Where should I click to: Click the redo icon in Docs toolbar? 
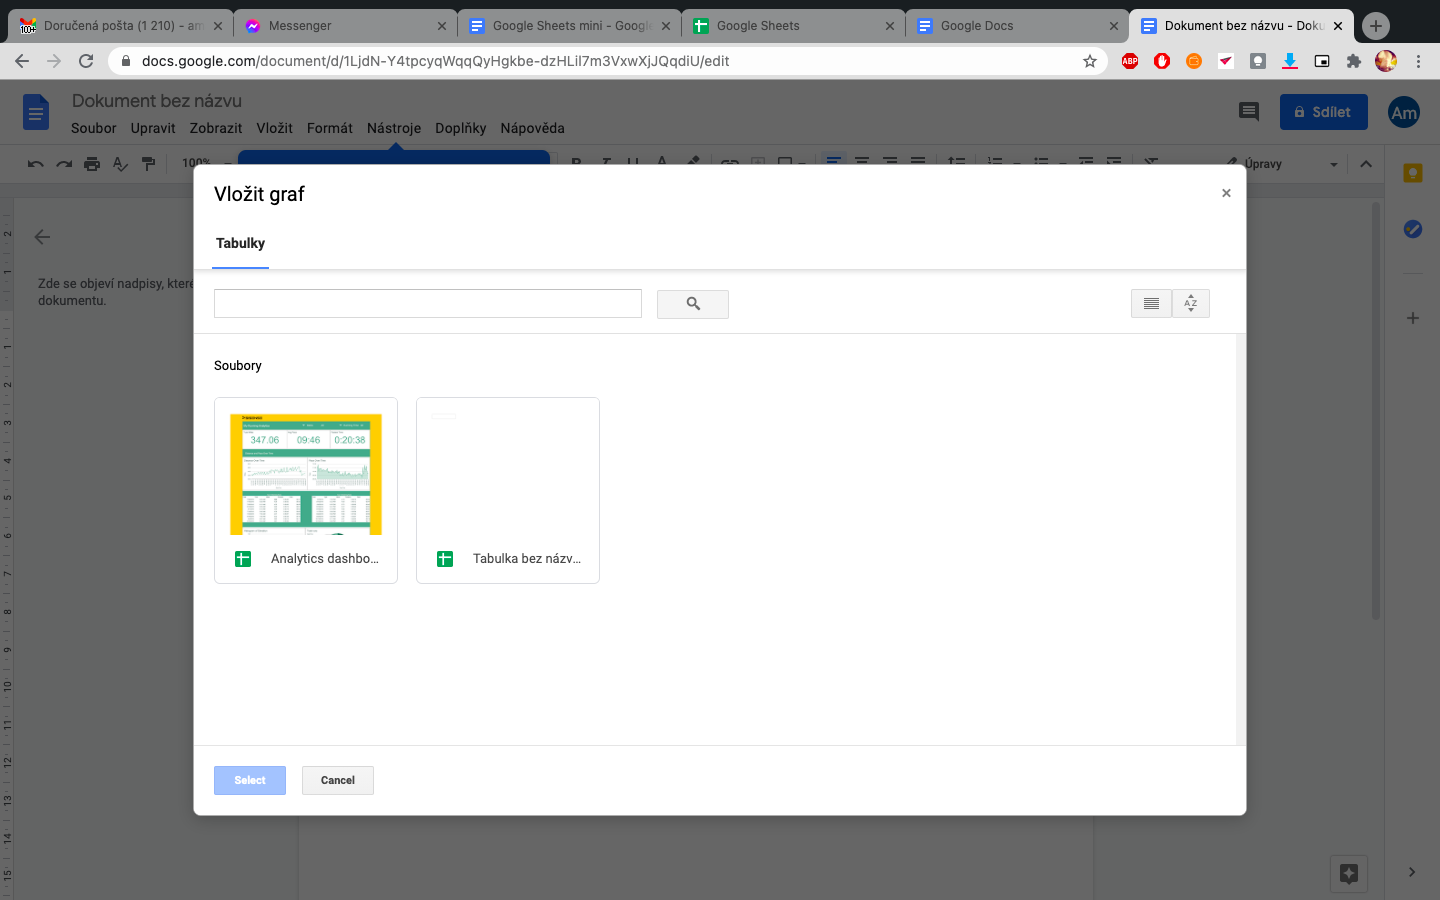[x=64, y=164]
